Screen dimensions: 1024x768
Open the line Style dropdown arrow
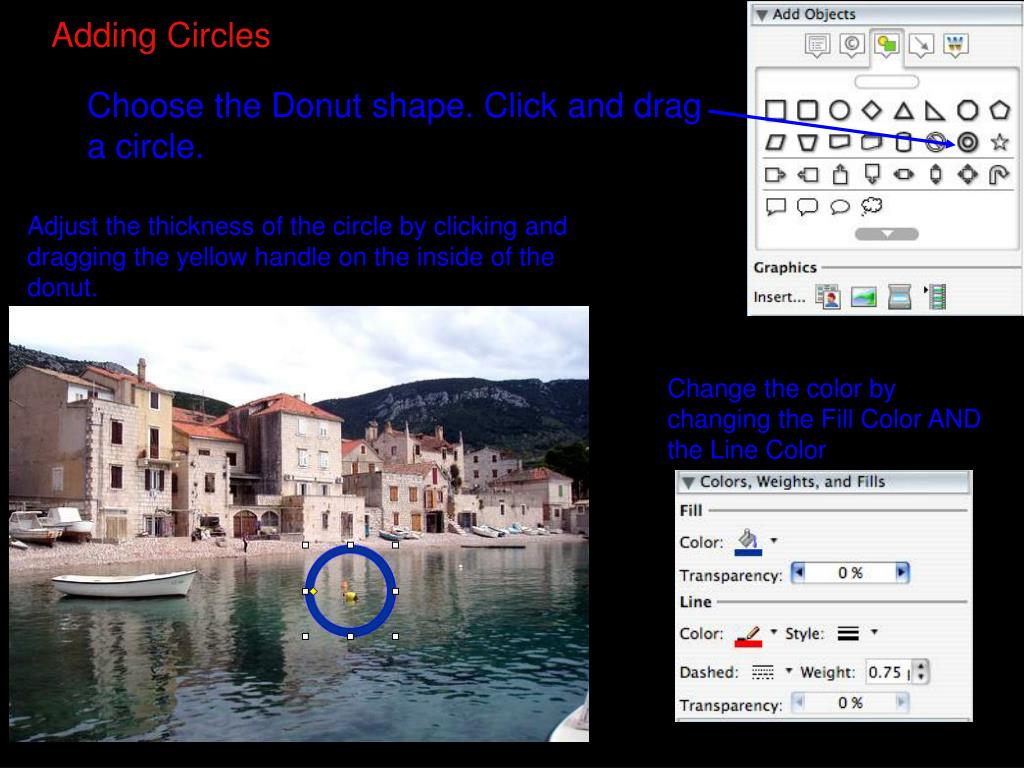(874, 632)
